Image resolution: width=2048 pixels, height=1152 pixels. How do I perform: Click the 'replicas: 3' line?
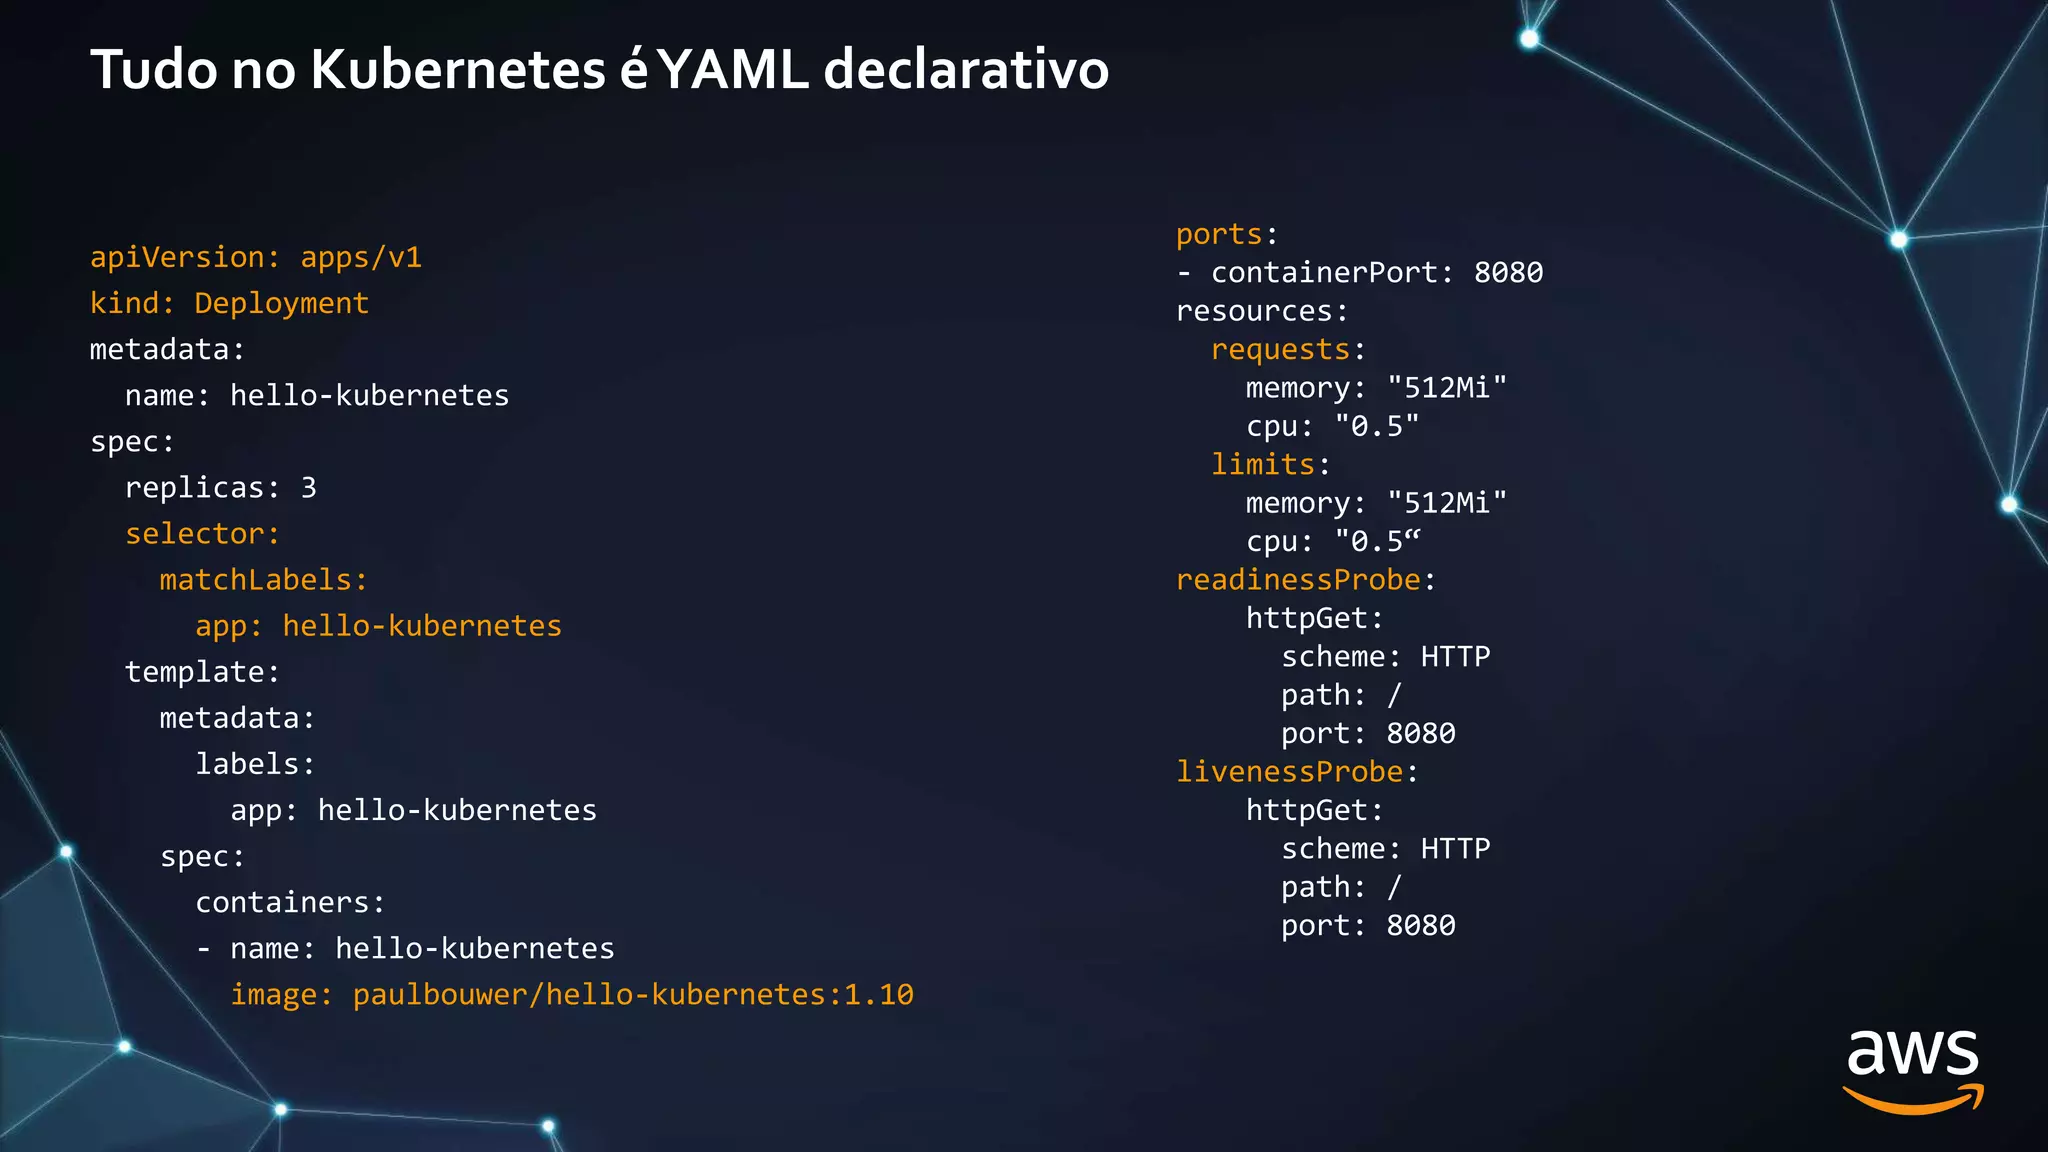click(x=221, y=487)
